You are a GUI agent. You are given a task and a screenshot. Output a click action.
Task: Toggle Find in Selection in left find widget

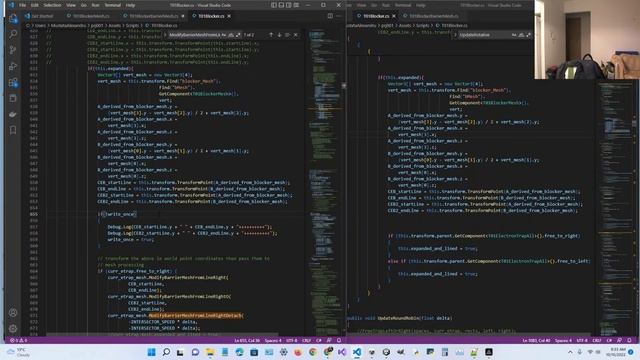287,35
